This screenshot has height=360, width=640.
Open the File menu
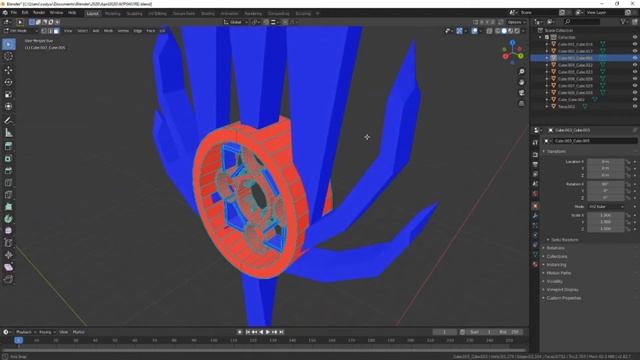click(x=14, y=13)
